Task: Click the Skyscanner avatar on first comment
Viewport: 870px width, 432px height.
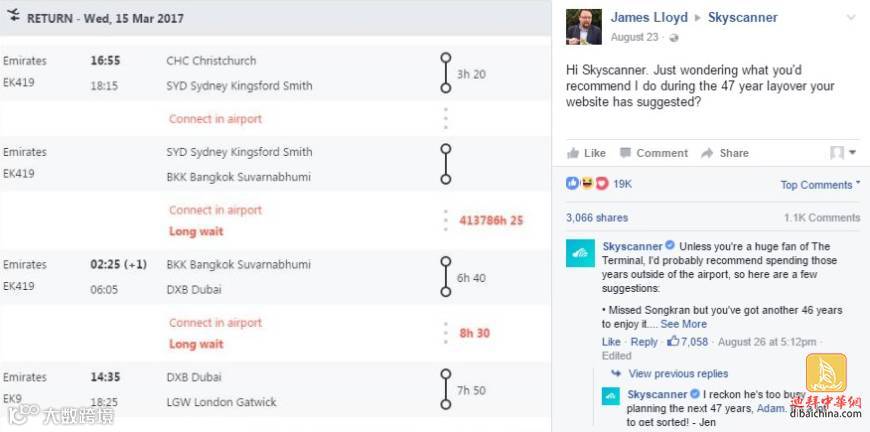Action: pos(580,253)
